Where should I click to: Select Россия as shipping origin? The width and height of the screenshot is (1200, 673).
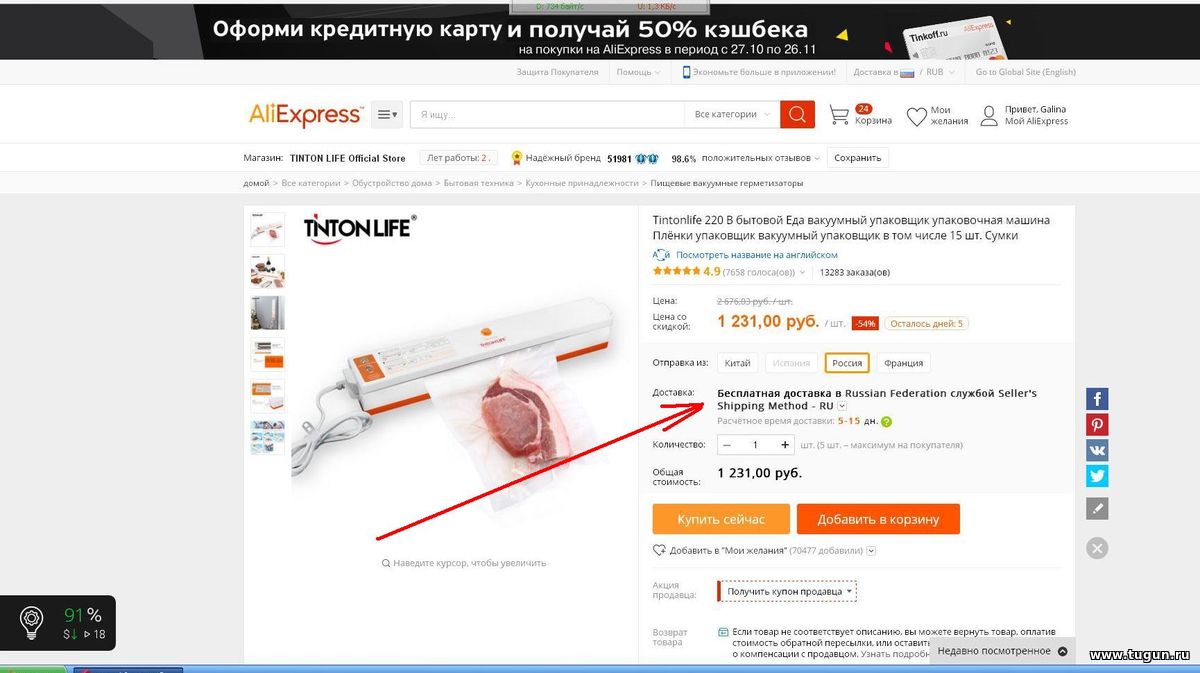(x=847, y=363)
